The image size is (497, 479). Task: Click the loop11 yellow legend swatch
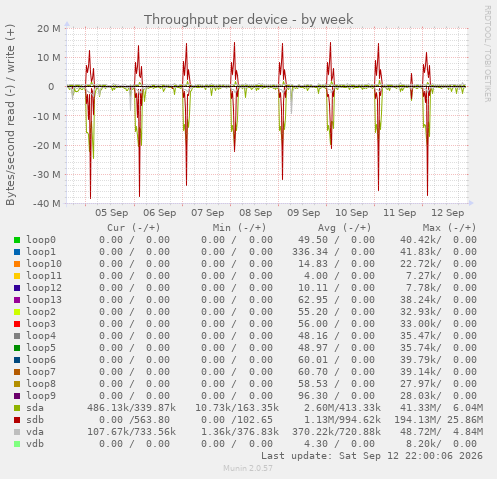coord(17,276)
